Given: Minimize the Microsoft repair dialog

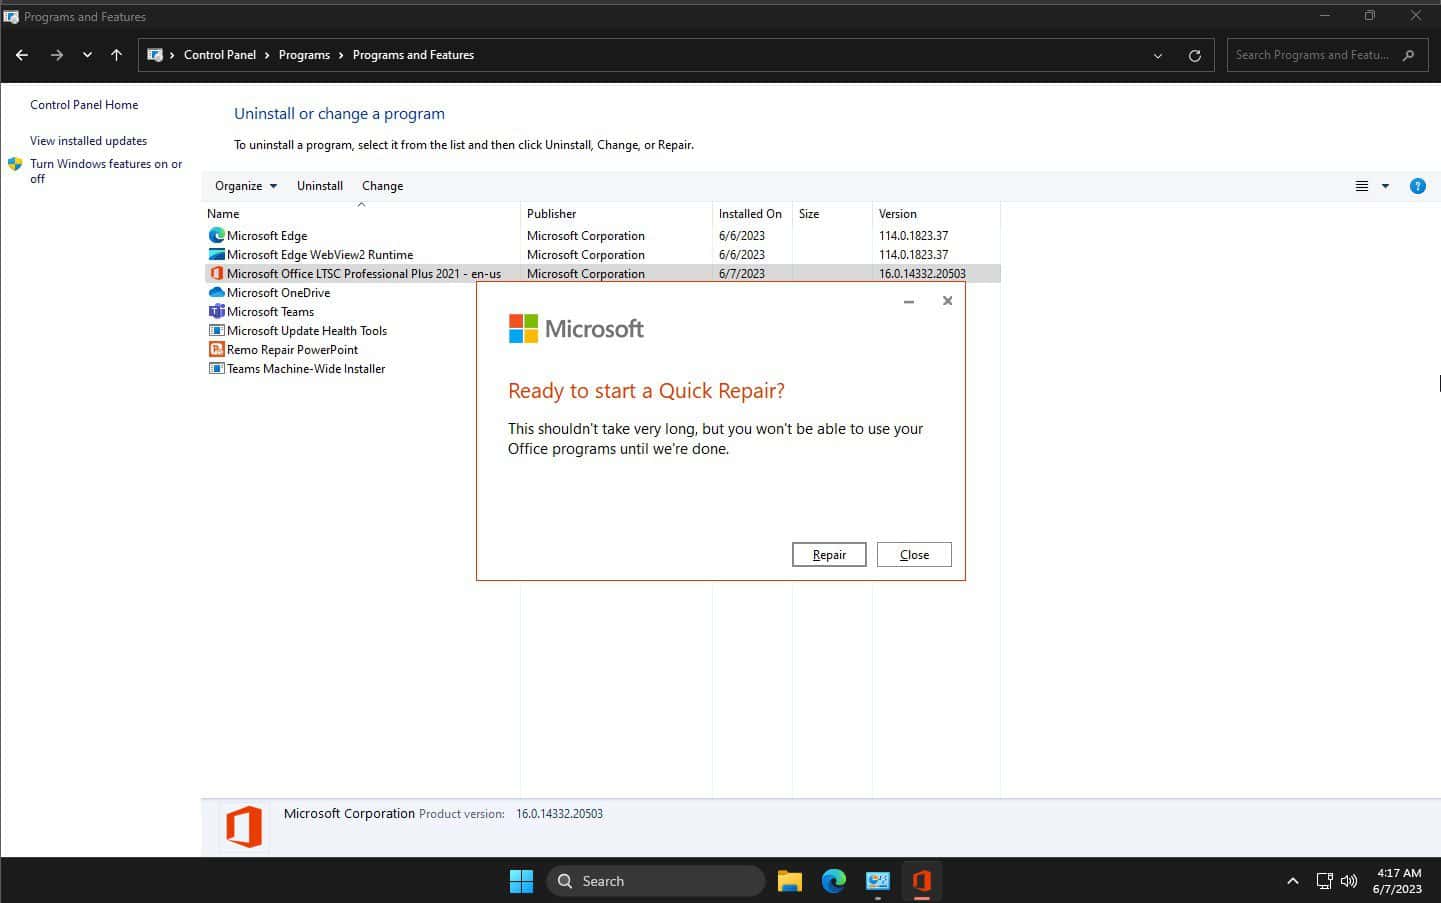Looking at the screenshot, I should 909,301.
